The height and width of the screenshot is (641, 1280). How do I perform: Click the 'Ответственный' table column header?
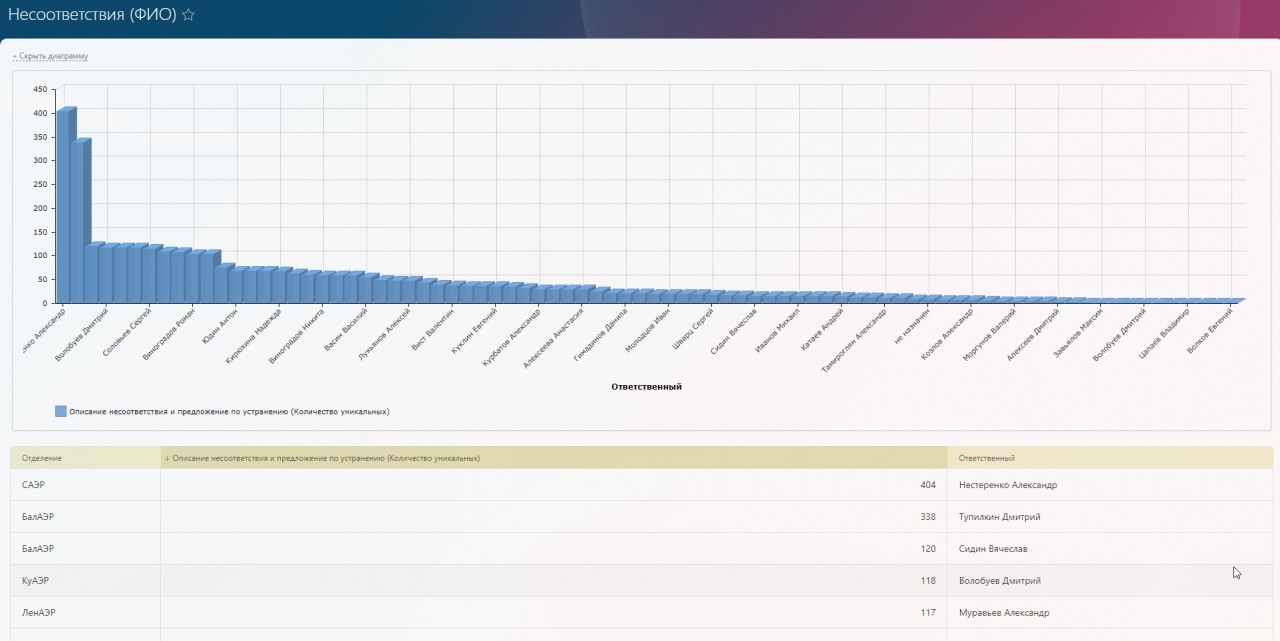(986, 458)
